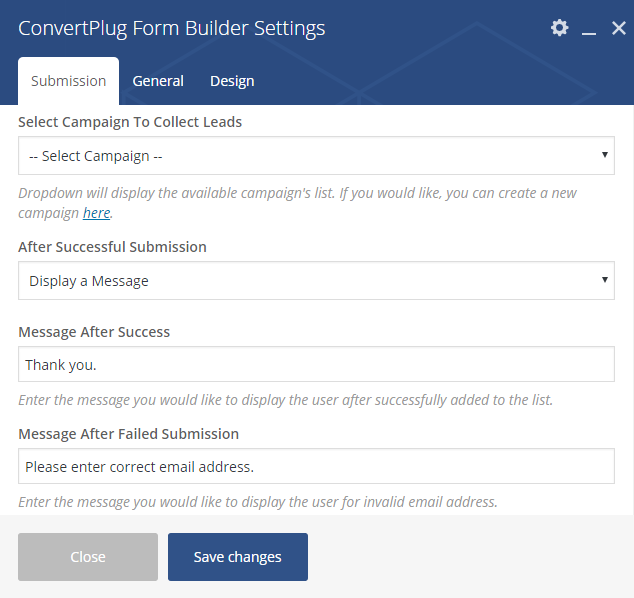Minimize the Form Builder Settings panel
The width and height of the screenshot is (634, 598).
(589, 33)
